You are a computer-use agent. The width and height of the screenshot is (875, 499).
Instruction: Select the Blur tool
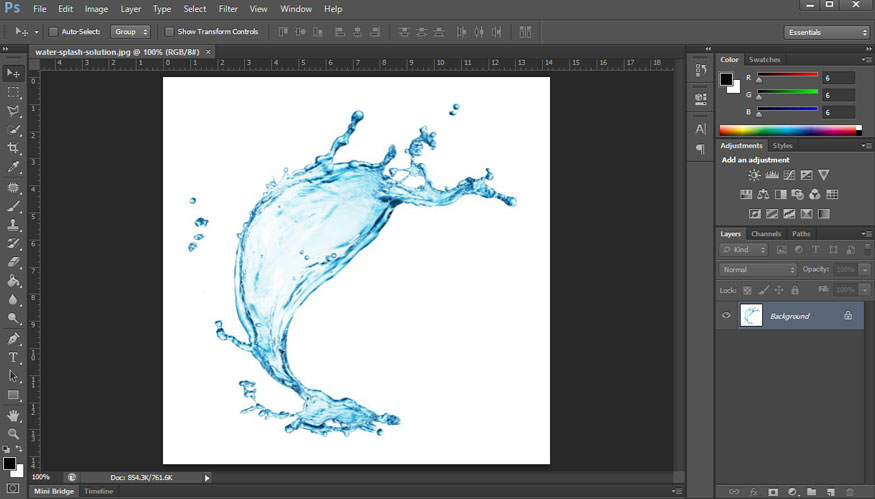13,300
